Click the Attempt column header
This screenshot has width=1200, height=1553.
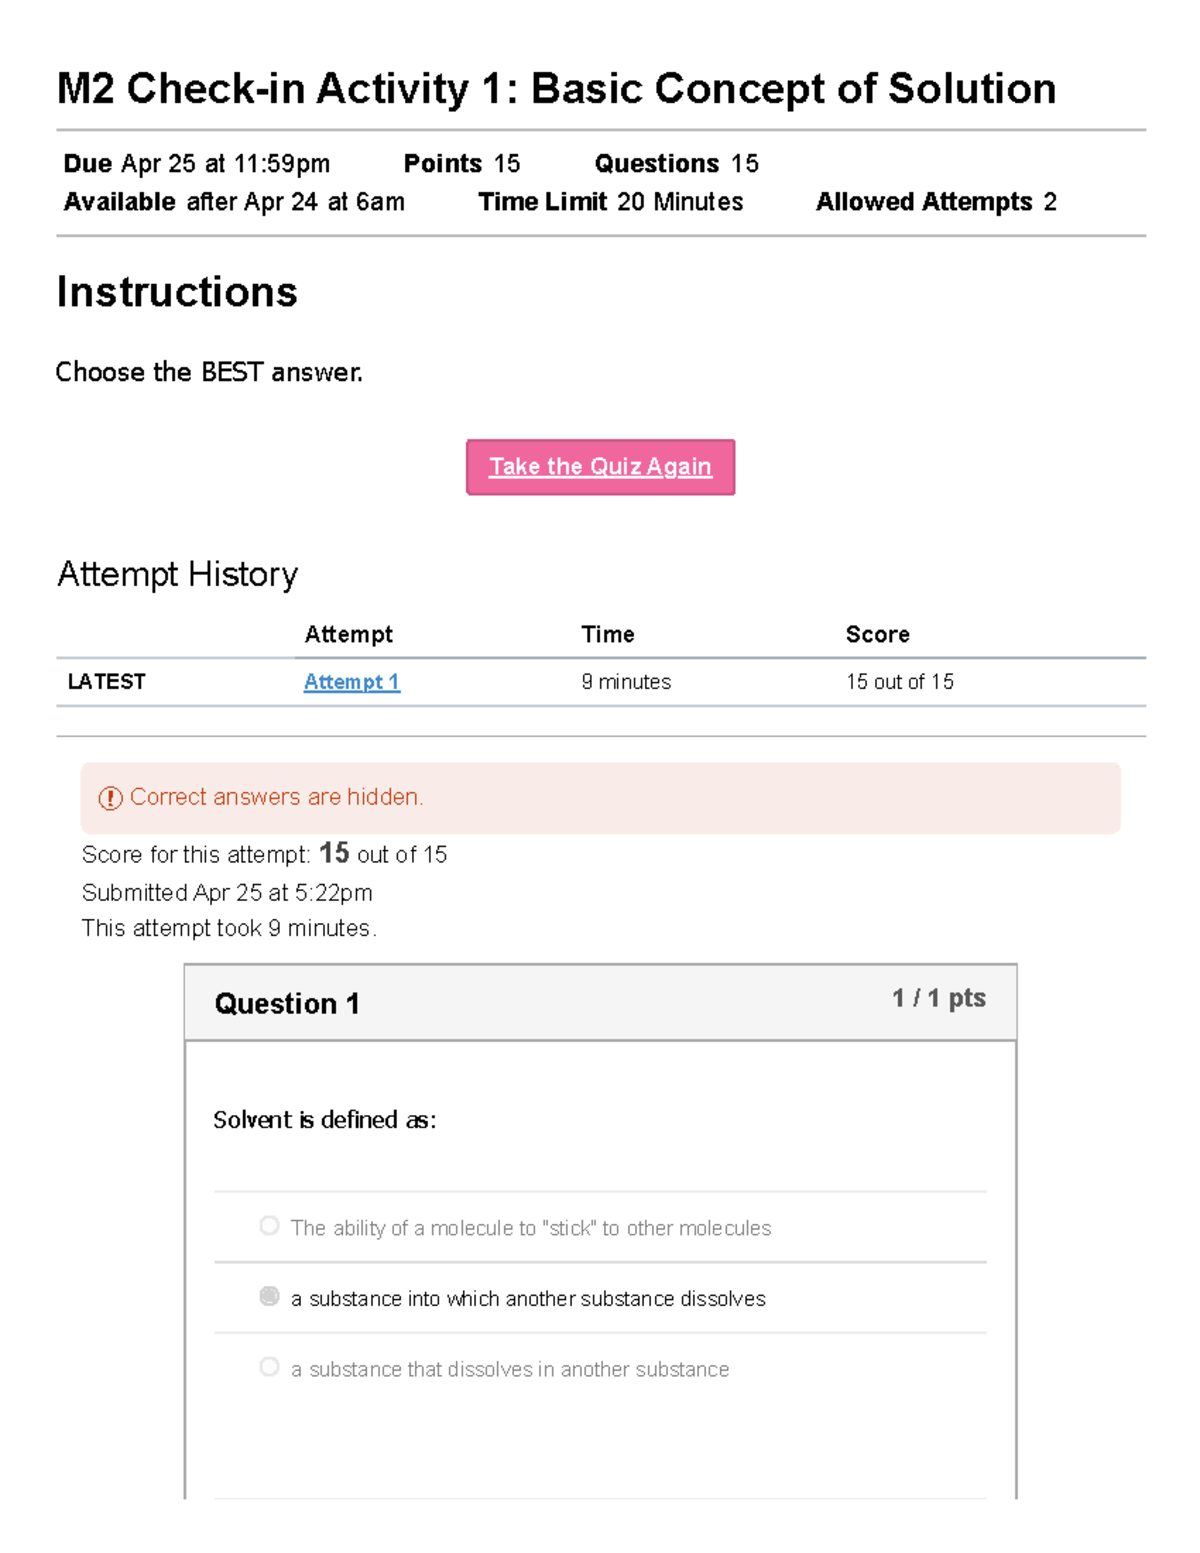349,634
